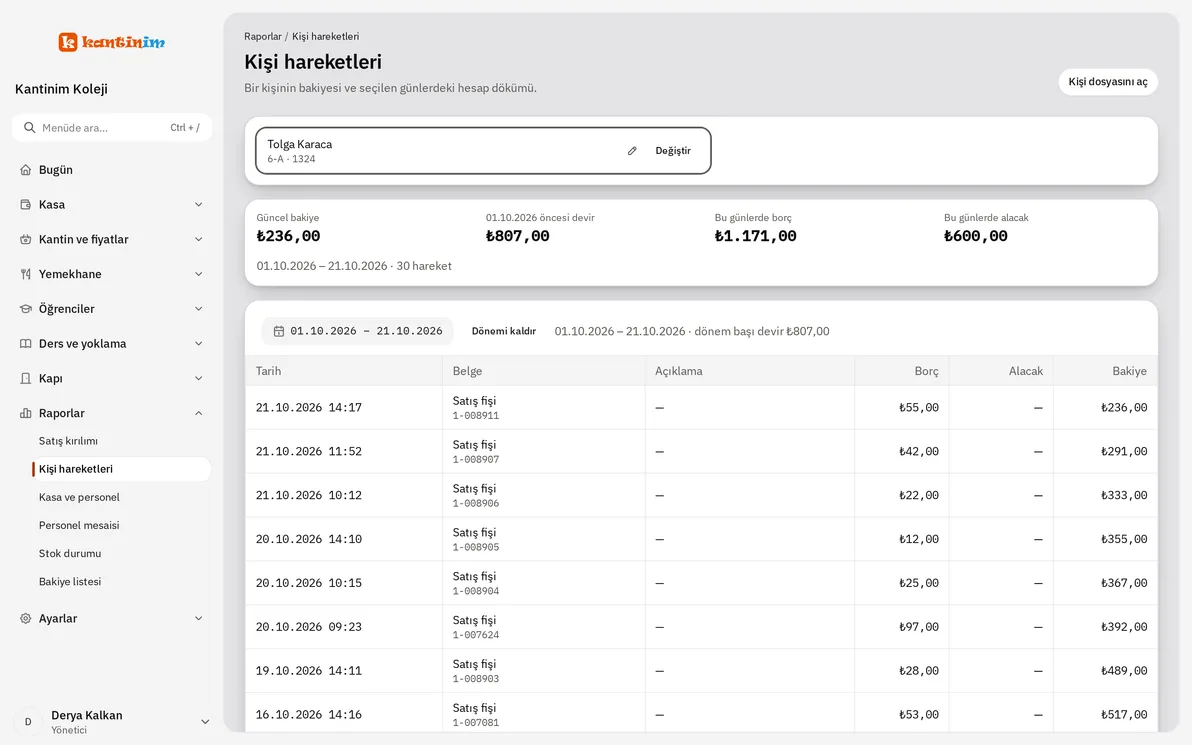The image size is (1192, 745).
Task: Click the Değiştir button
Action: [673, 151]
